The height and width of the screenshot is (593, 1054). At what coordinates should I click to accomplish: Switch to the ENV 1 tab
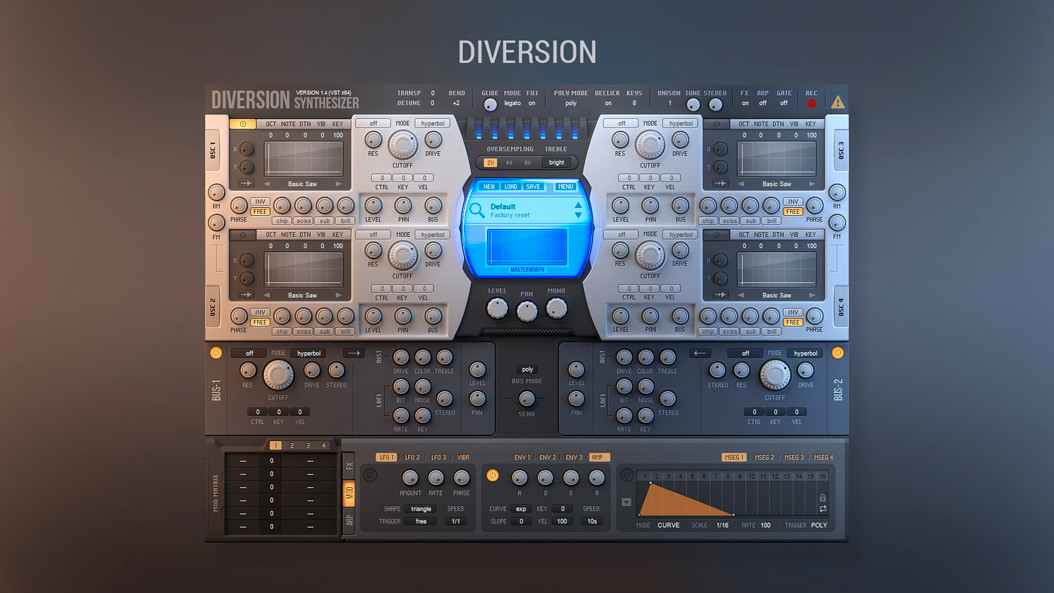[x=522, y=457]
